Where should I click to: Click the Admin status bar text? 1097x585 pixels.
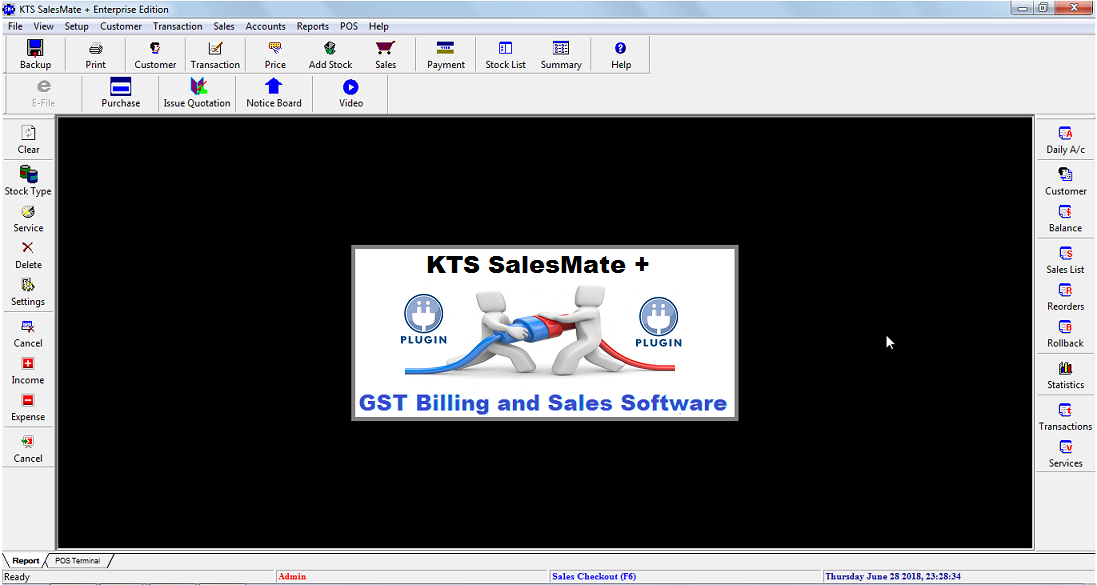(292, 577)
